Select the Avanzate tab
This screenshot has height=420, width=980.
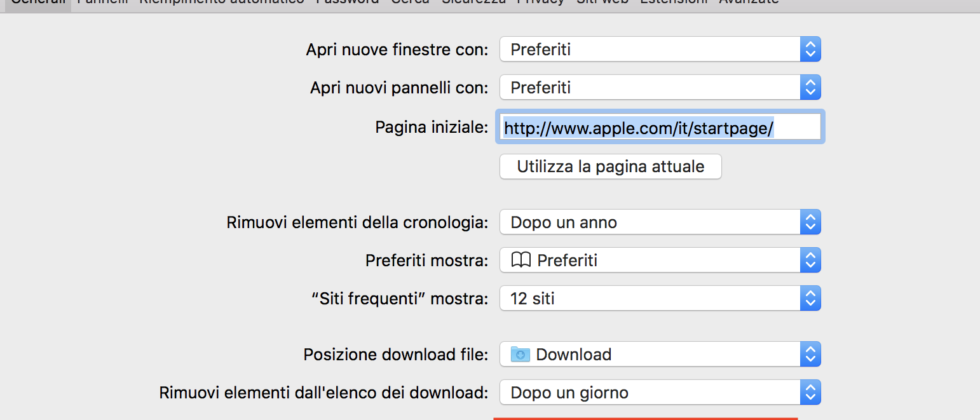pos(749,2)
